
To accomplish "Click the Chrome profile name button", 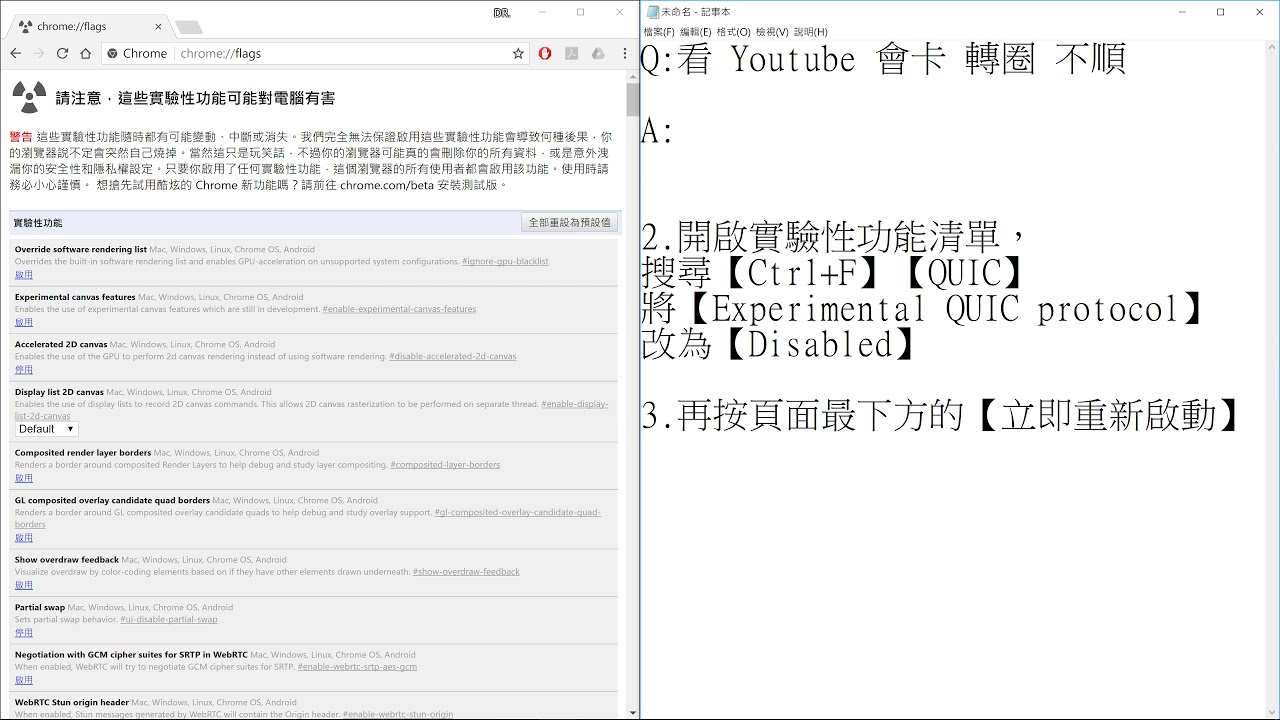I will [x=502, y=12].
